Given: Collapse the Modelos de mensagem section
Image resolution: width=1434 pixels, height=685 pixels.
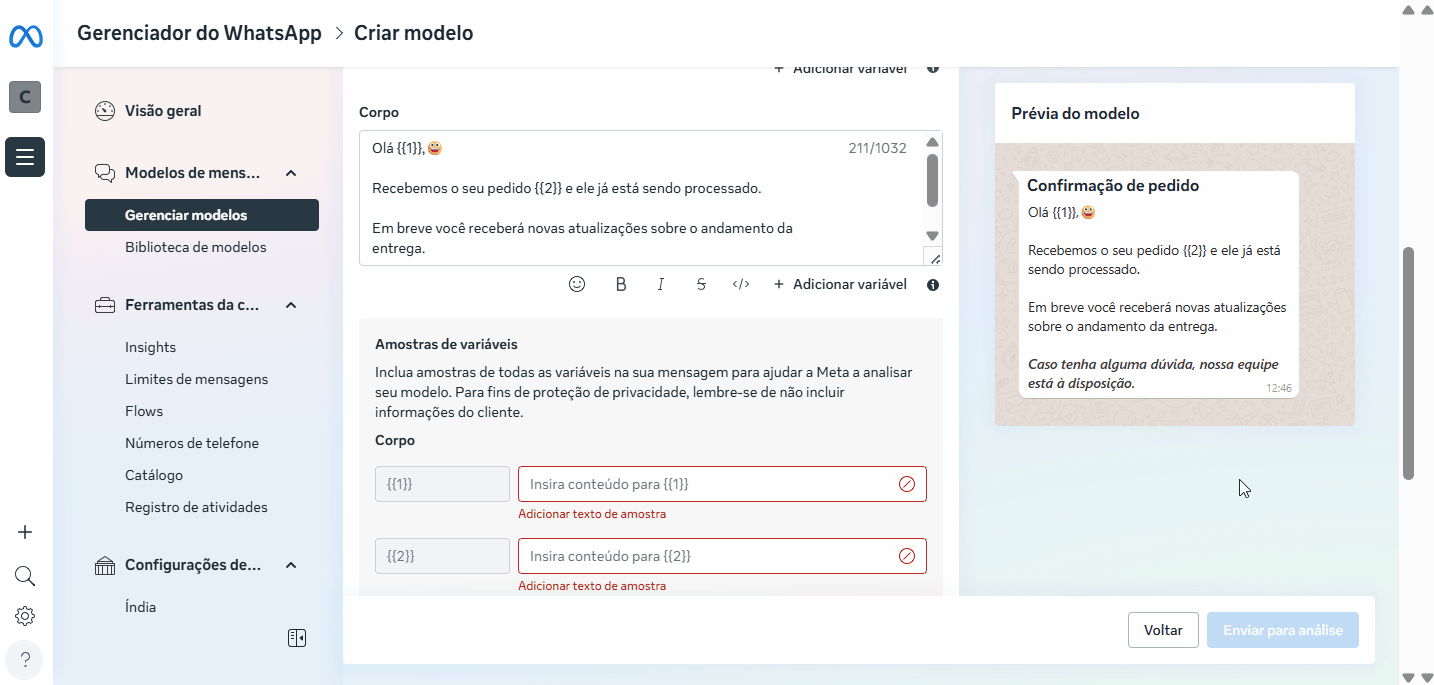Looking at the screenshot, I should click(291, 173).
